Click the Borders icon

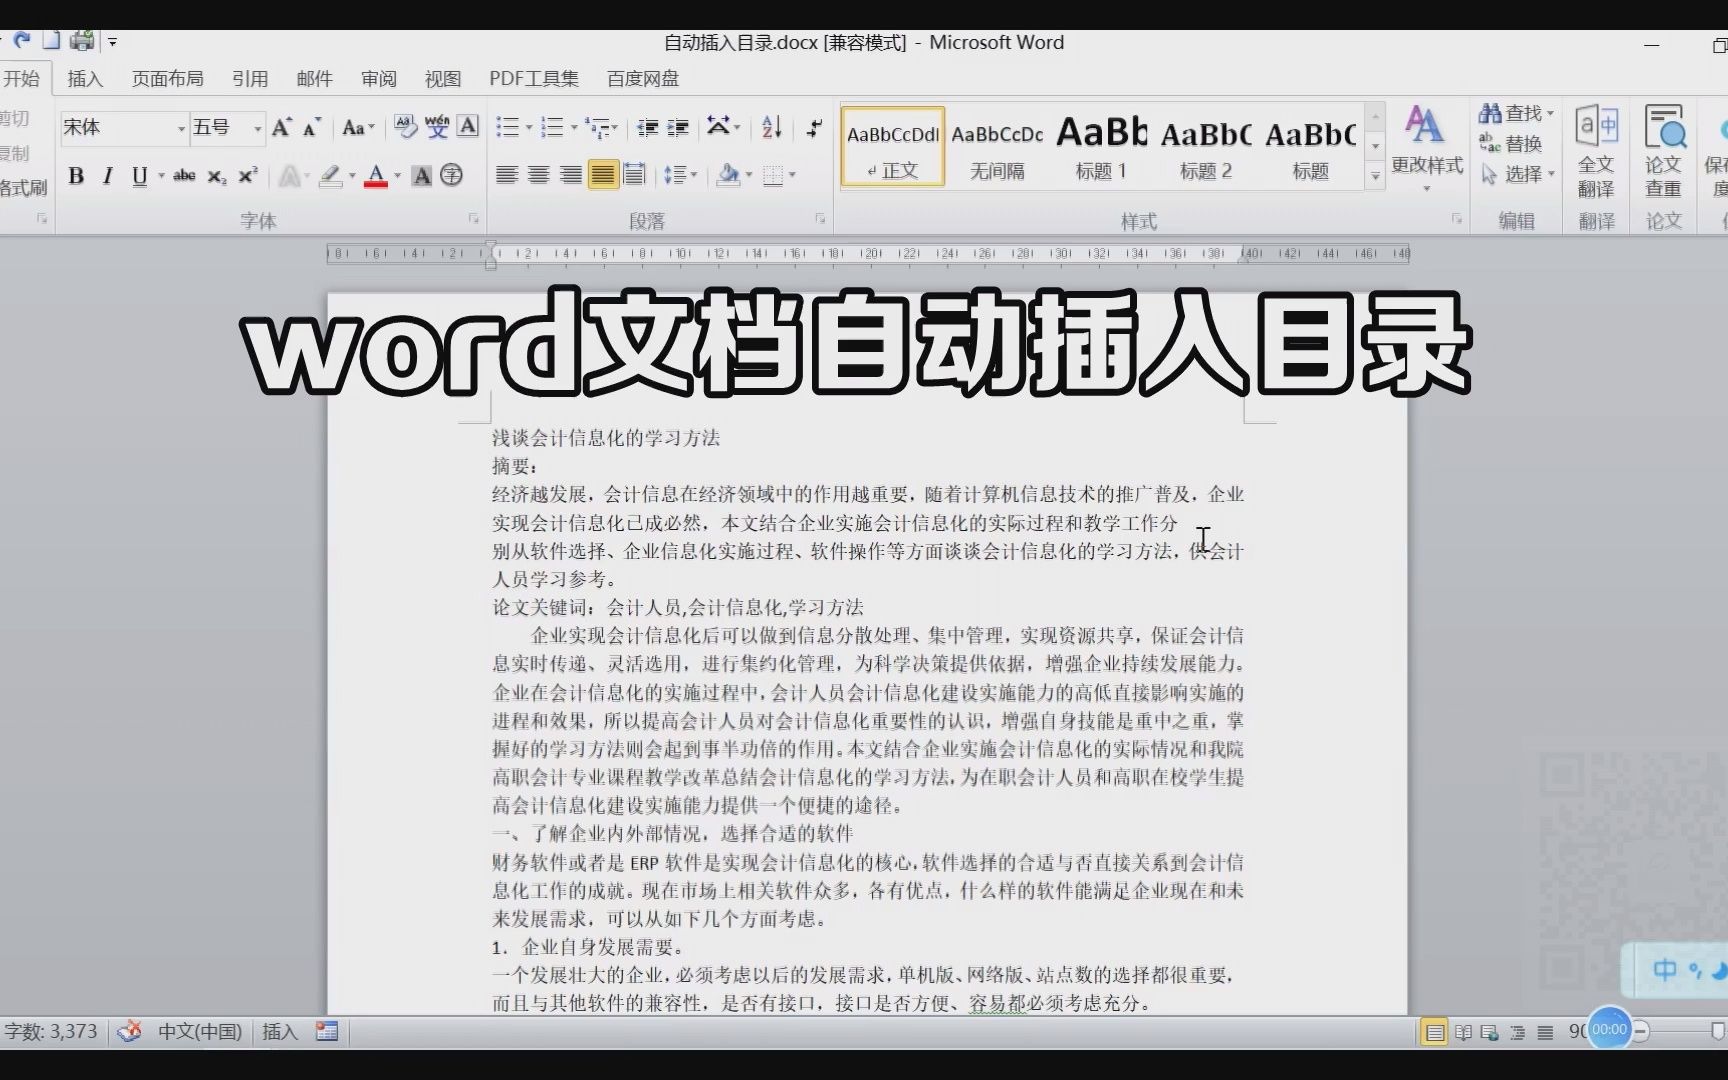pos(773,176)
